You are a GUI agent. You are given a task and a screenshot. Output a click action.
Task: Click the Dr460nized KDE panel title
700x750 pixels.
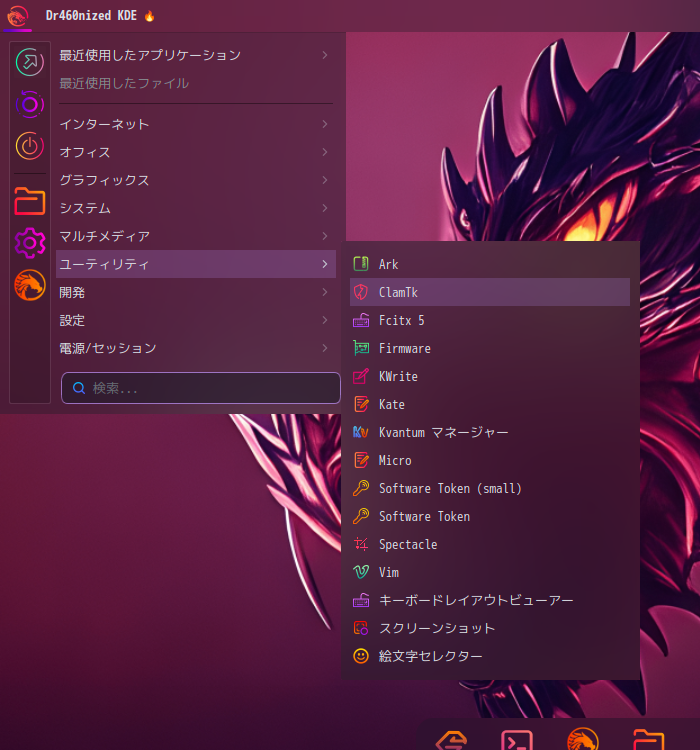[91, 16]
